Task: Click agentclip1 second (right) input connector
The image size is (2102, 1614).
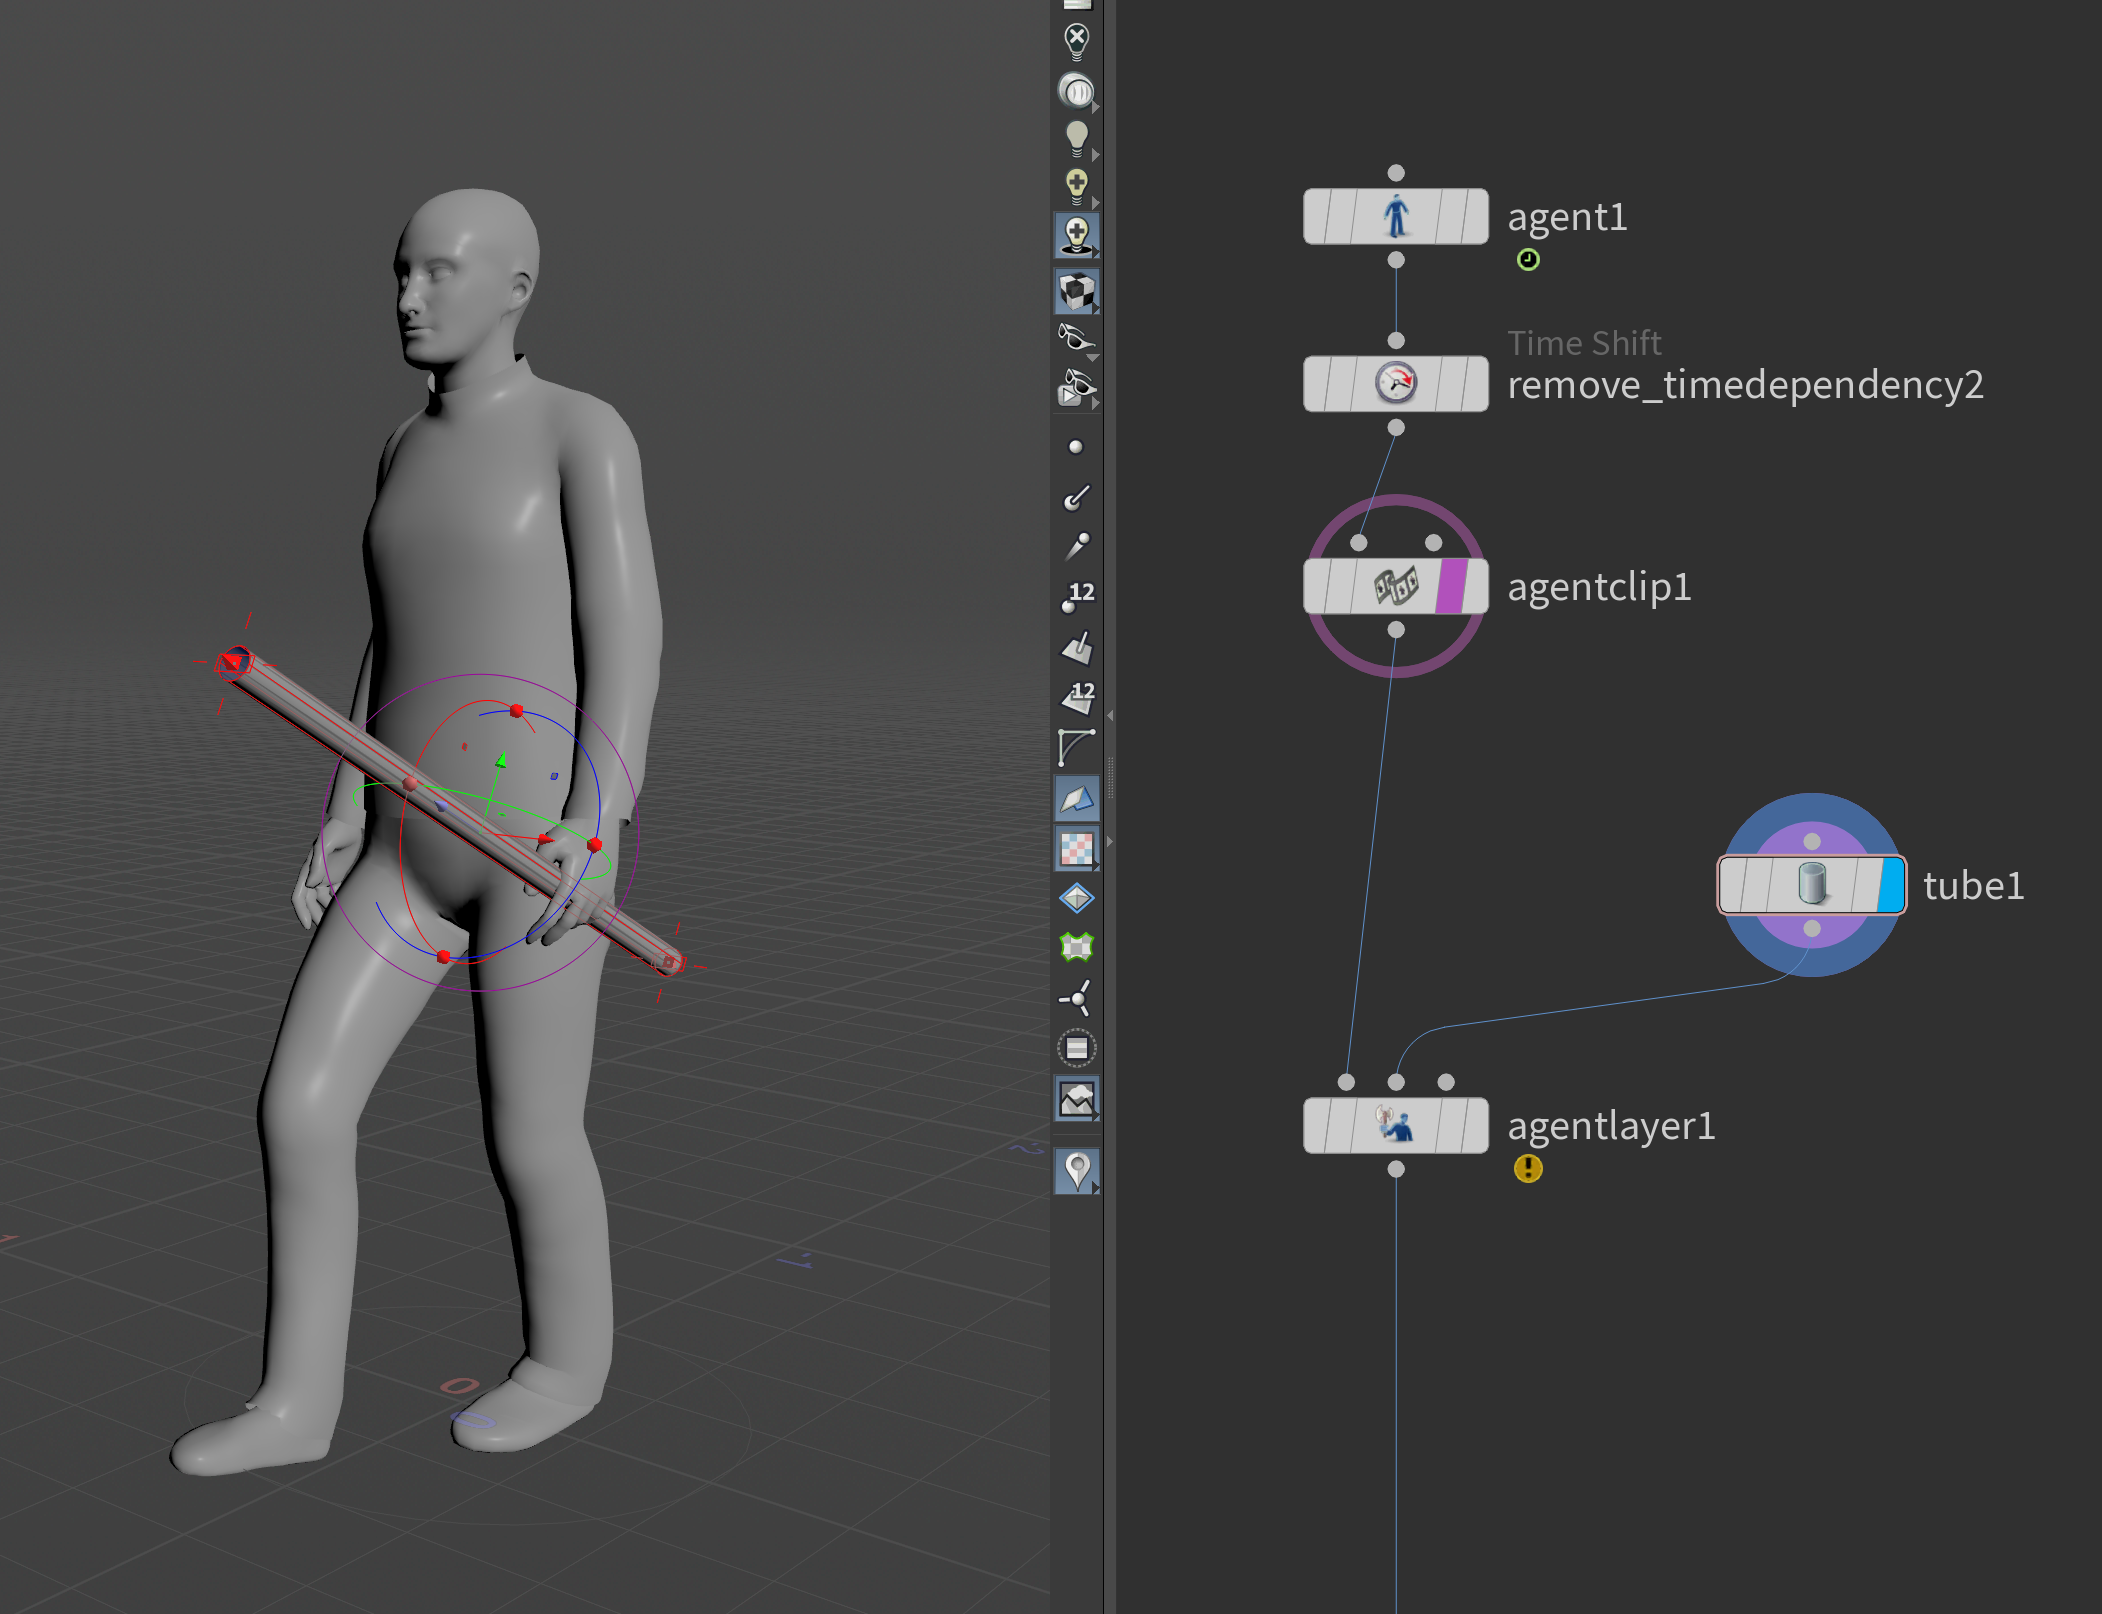Action: (1433, 542)
